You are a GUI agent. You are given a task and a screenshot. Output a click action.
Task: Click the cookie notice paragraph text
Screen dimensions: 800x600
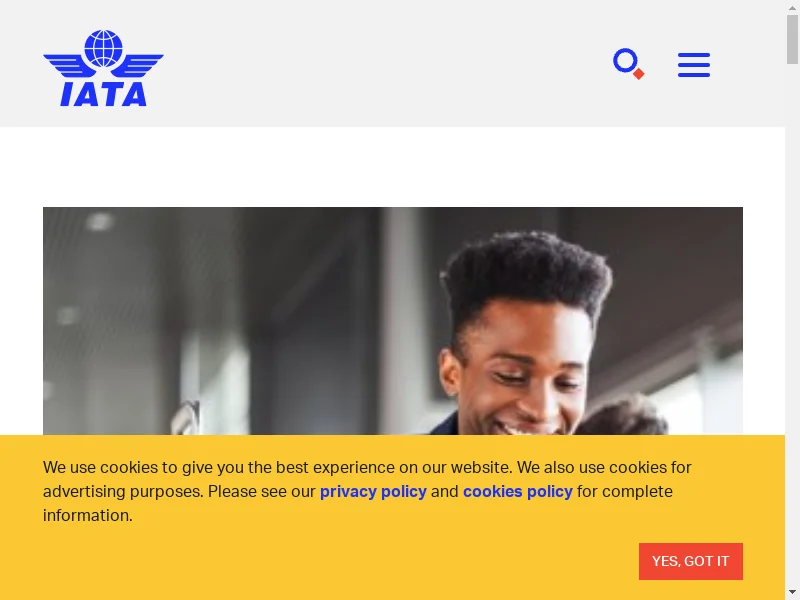(367, 491)
